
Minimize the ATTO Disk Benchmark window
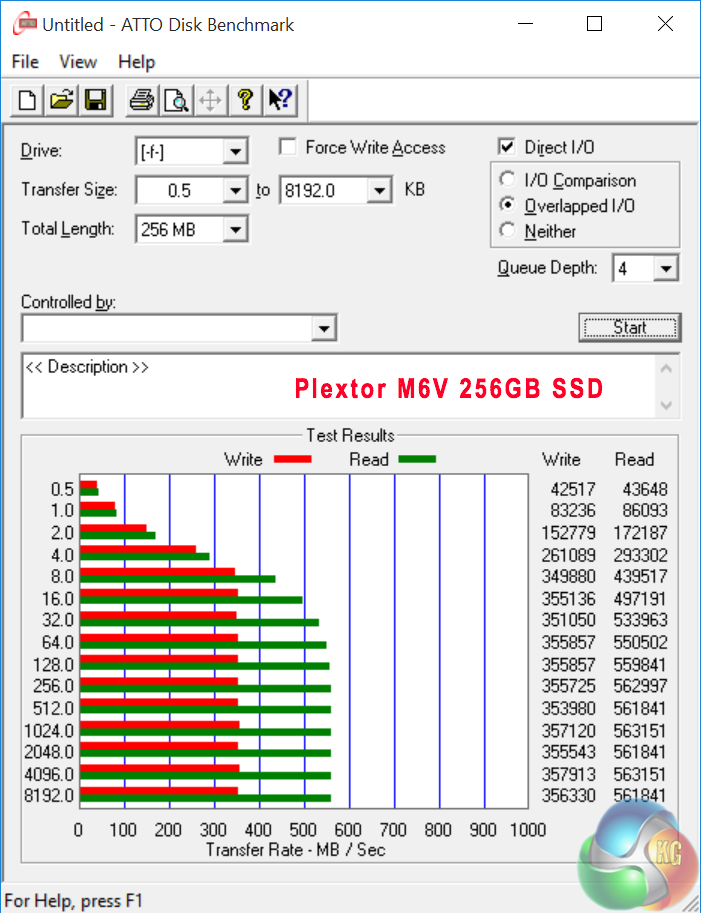[525, 24]
